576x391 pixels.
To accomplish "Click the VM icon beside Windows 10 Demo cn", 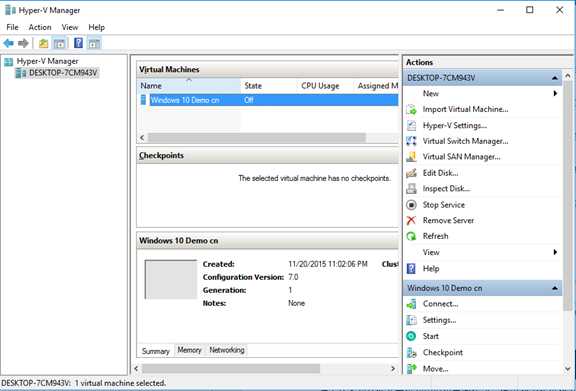I will (x=143, y=100).
